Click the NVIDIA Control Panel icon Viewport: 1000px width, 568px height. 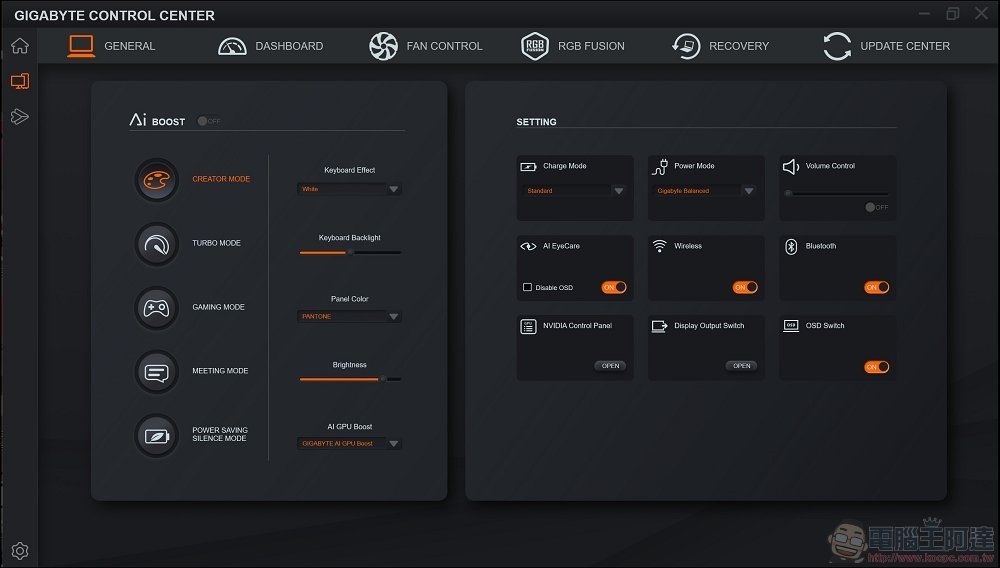(528, 326)
